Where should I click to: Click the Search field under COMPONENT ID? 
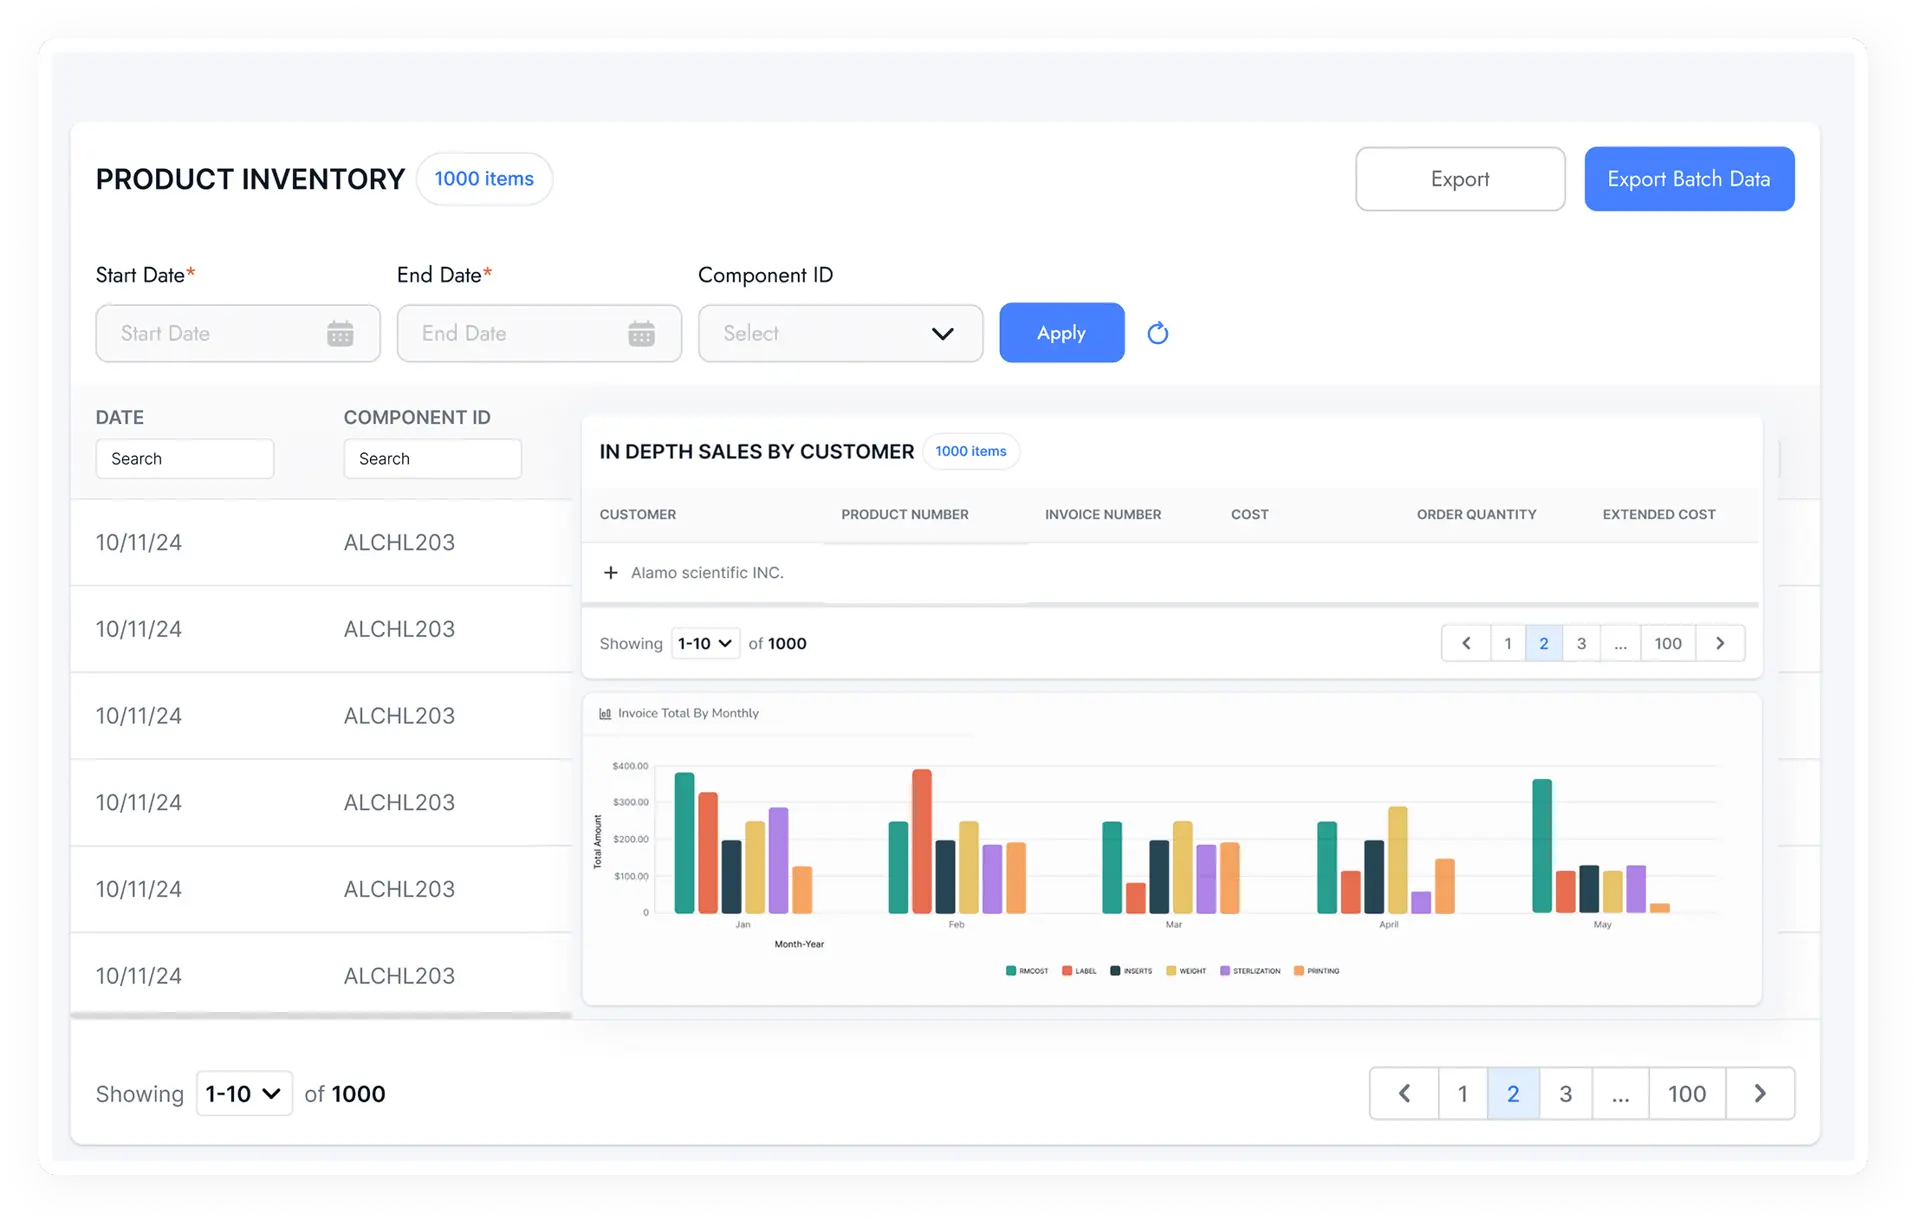pyautogui.click(x=432, y=458)
